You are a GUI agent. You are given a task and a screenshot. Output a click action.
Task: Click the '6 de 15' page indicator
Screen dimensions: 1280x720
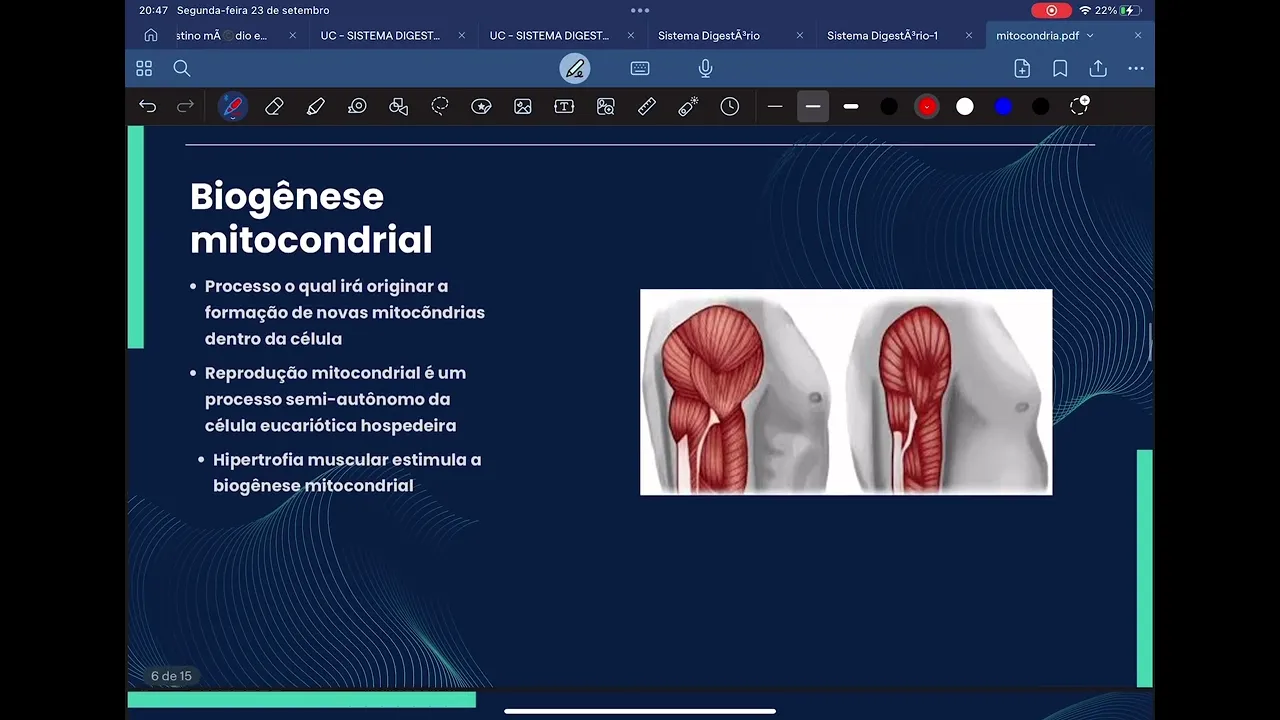[171, 676]
